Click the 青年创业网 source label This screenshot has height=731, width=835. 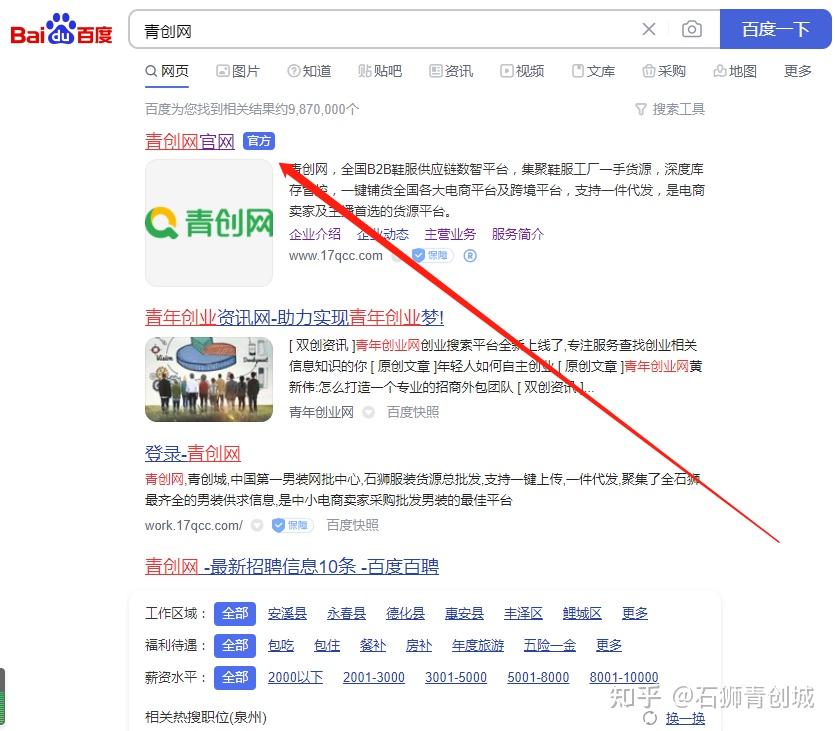[322, 413]
